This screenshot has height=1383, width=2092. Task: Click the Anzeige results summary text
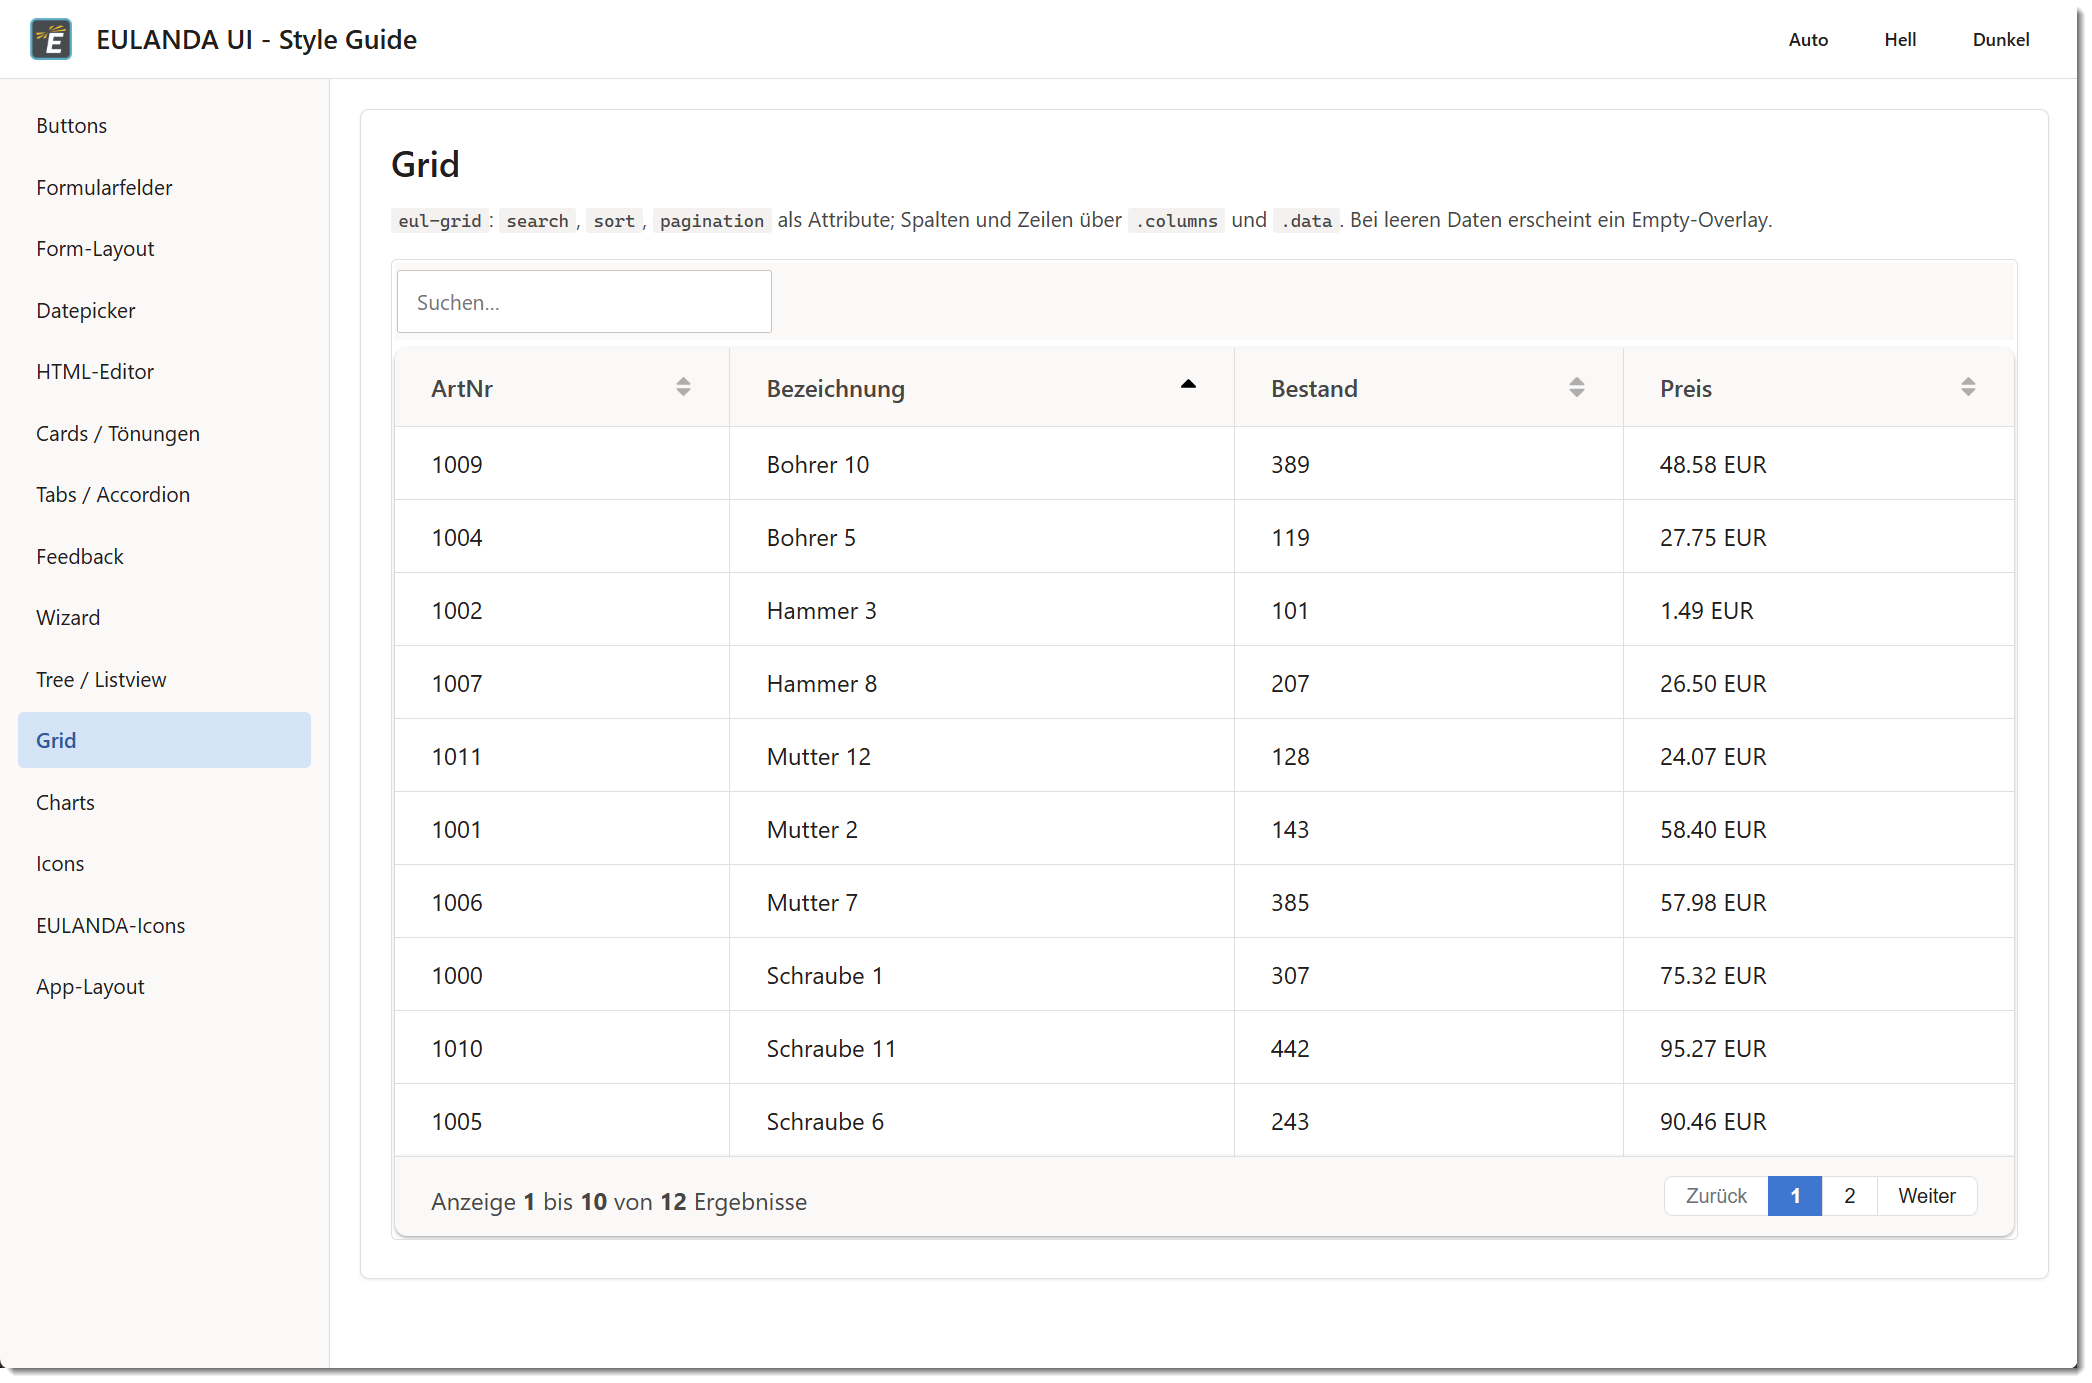click(x=619, y=1201)
